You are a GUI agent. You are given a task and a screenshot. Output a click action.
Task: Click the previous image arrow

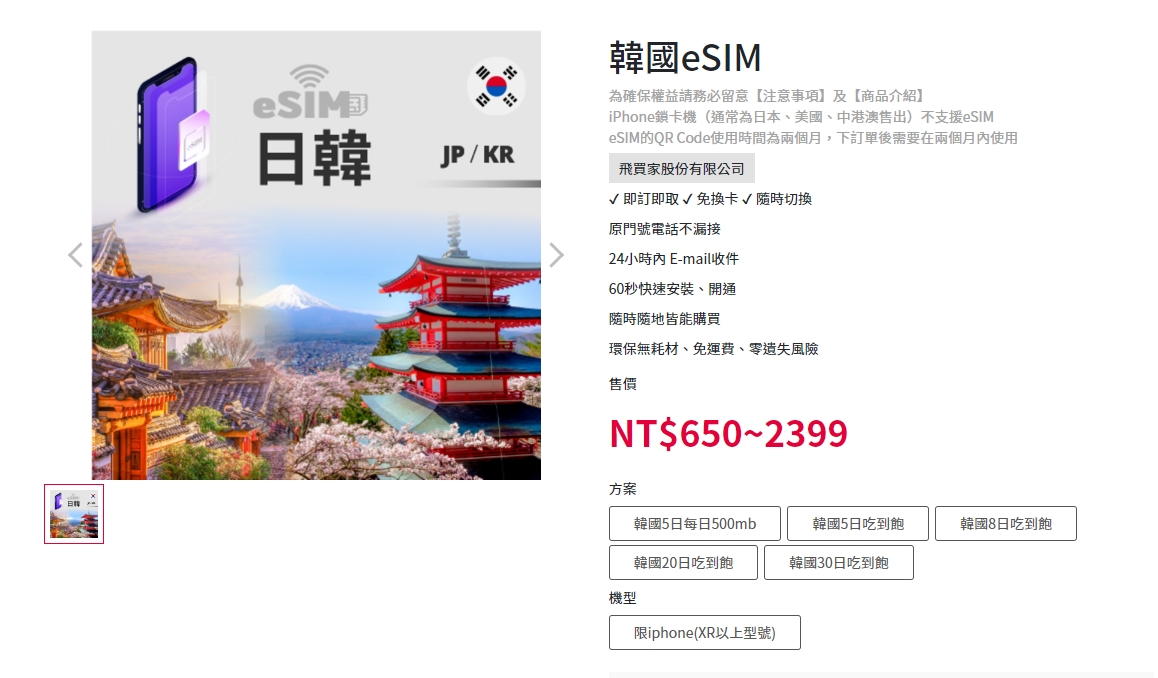click(x=75, y=256)
